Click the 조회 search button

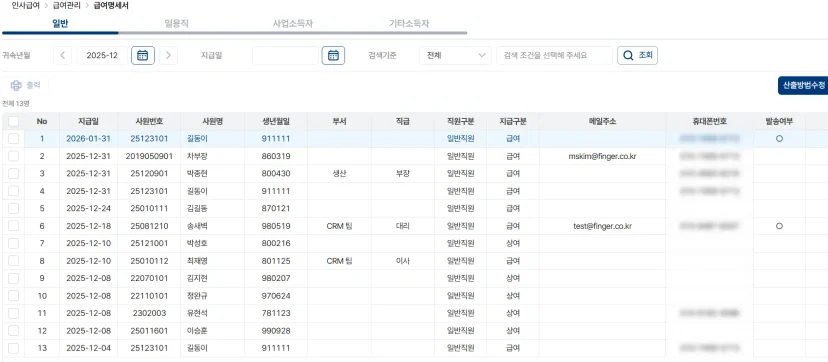[x=637, y=55]
